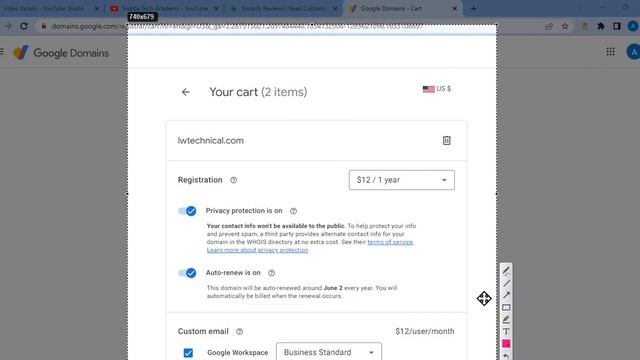Select the Rectangle tool in screenshot toolbar
The height and width of the screenshot is (360, 640).
coord(506,307)
